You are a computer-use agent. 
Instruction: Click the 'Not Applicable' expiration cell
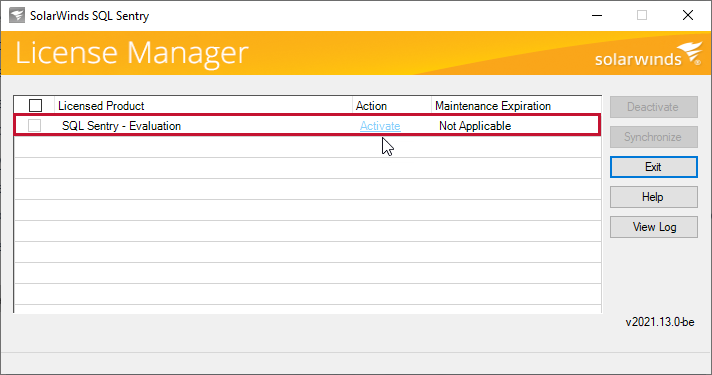coord(475,126)
